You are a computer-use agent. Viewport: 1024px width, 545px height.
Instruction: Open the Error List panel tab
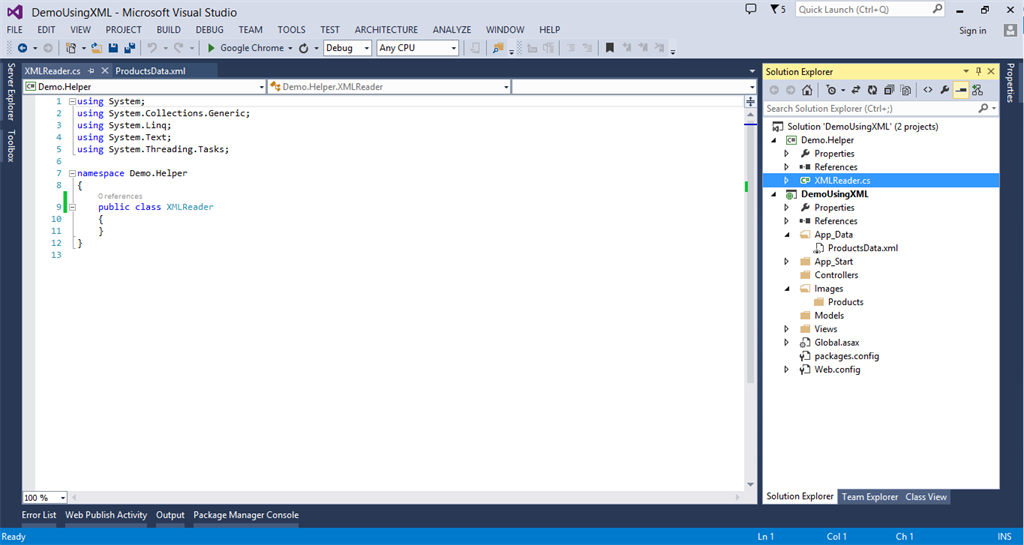click(x=39, y=515)
